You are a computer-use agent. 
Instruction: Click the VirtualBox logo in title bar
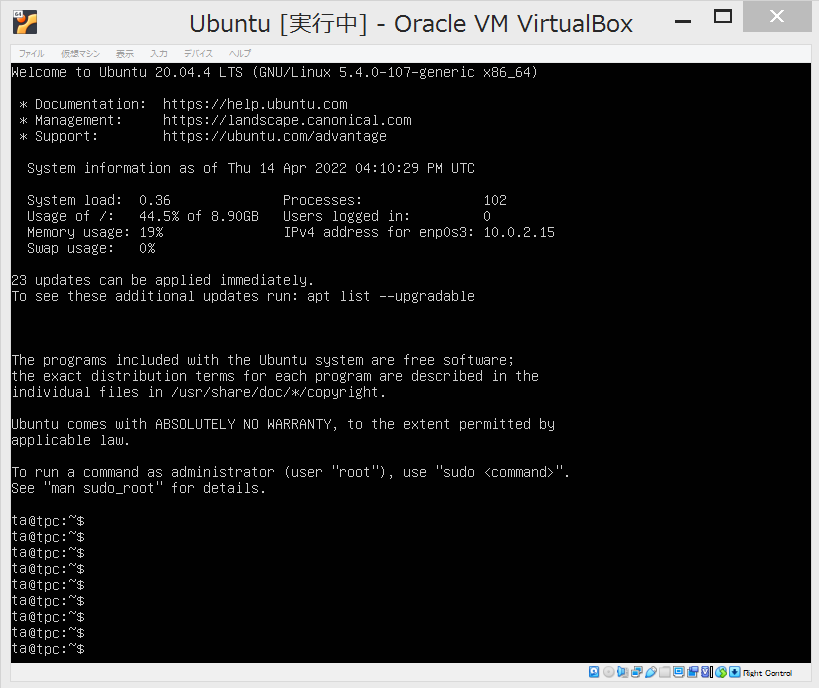25,22
